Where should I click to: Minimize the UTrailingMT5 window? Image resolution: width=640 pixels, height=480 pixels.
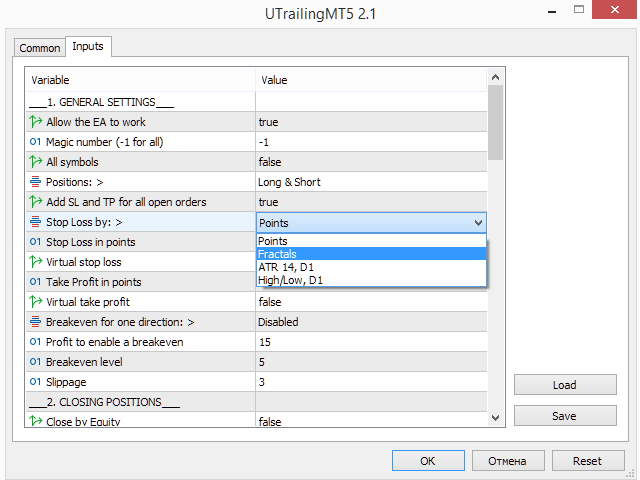(x=552, y=11)
